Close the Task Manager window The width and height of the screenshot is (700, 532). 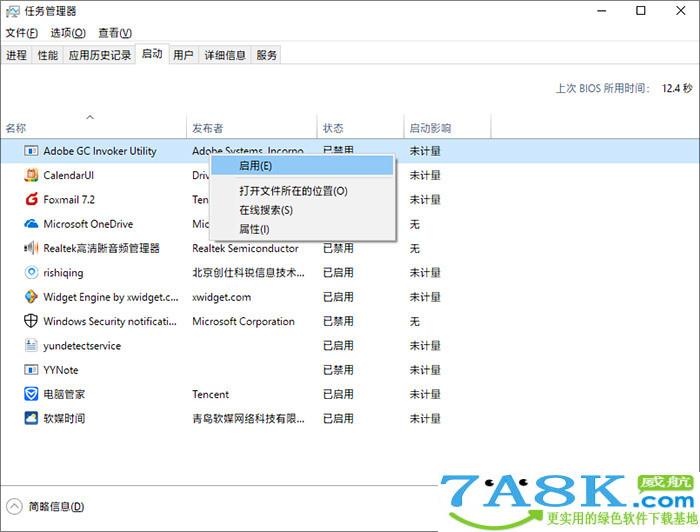pos(680,11)
